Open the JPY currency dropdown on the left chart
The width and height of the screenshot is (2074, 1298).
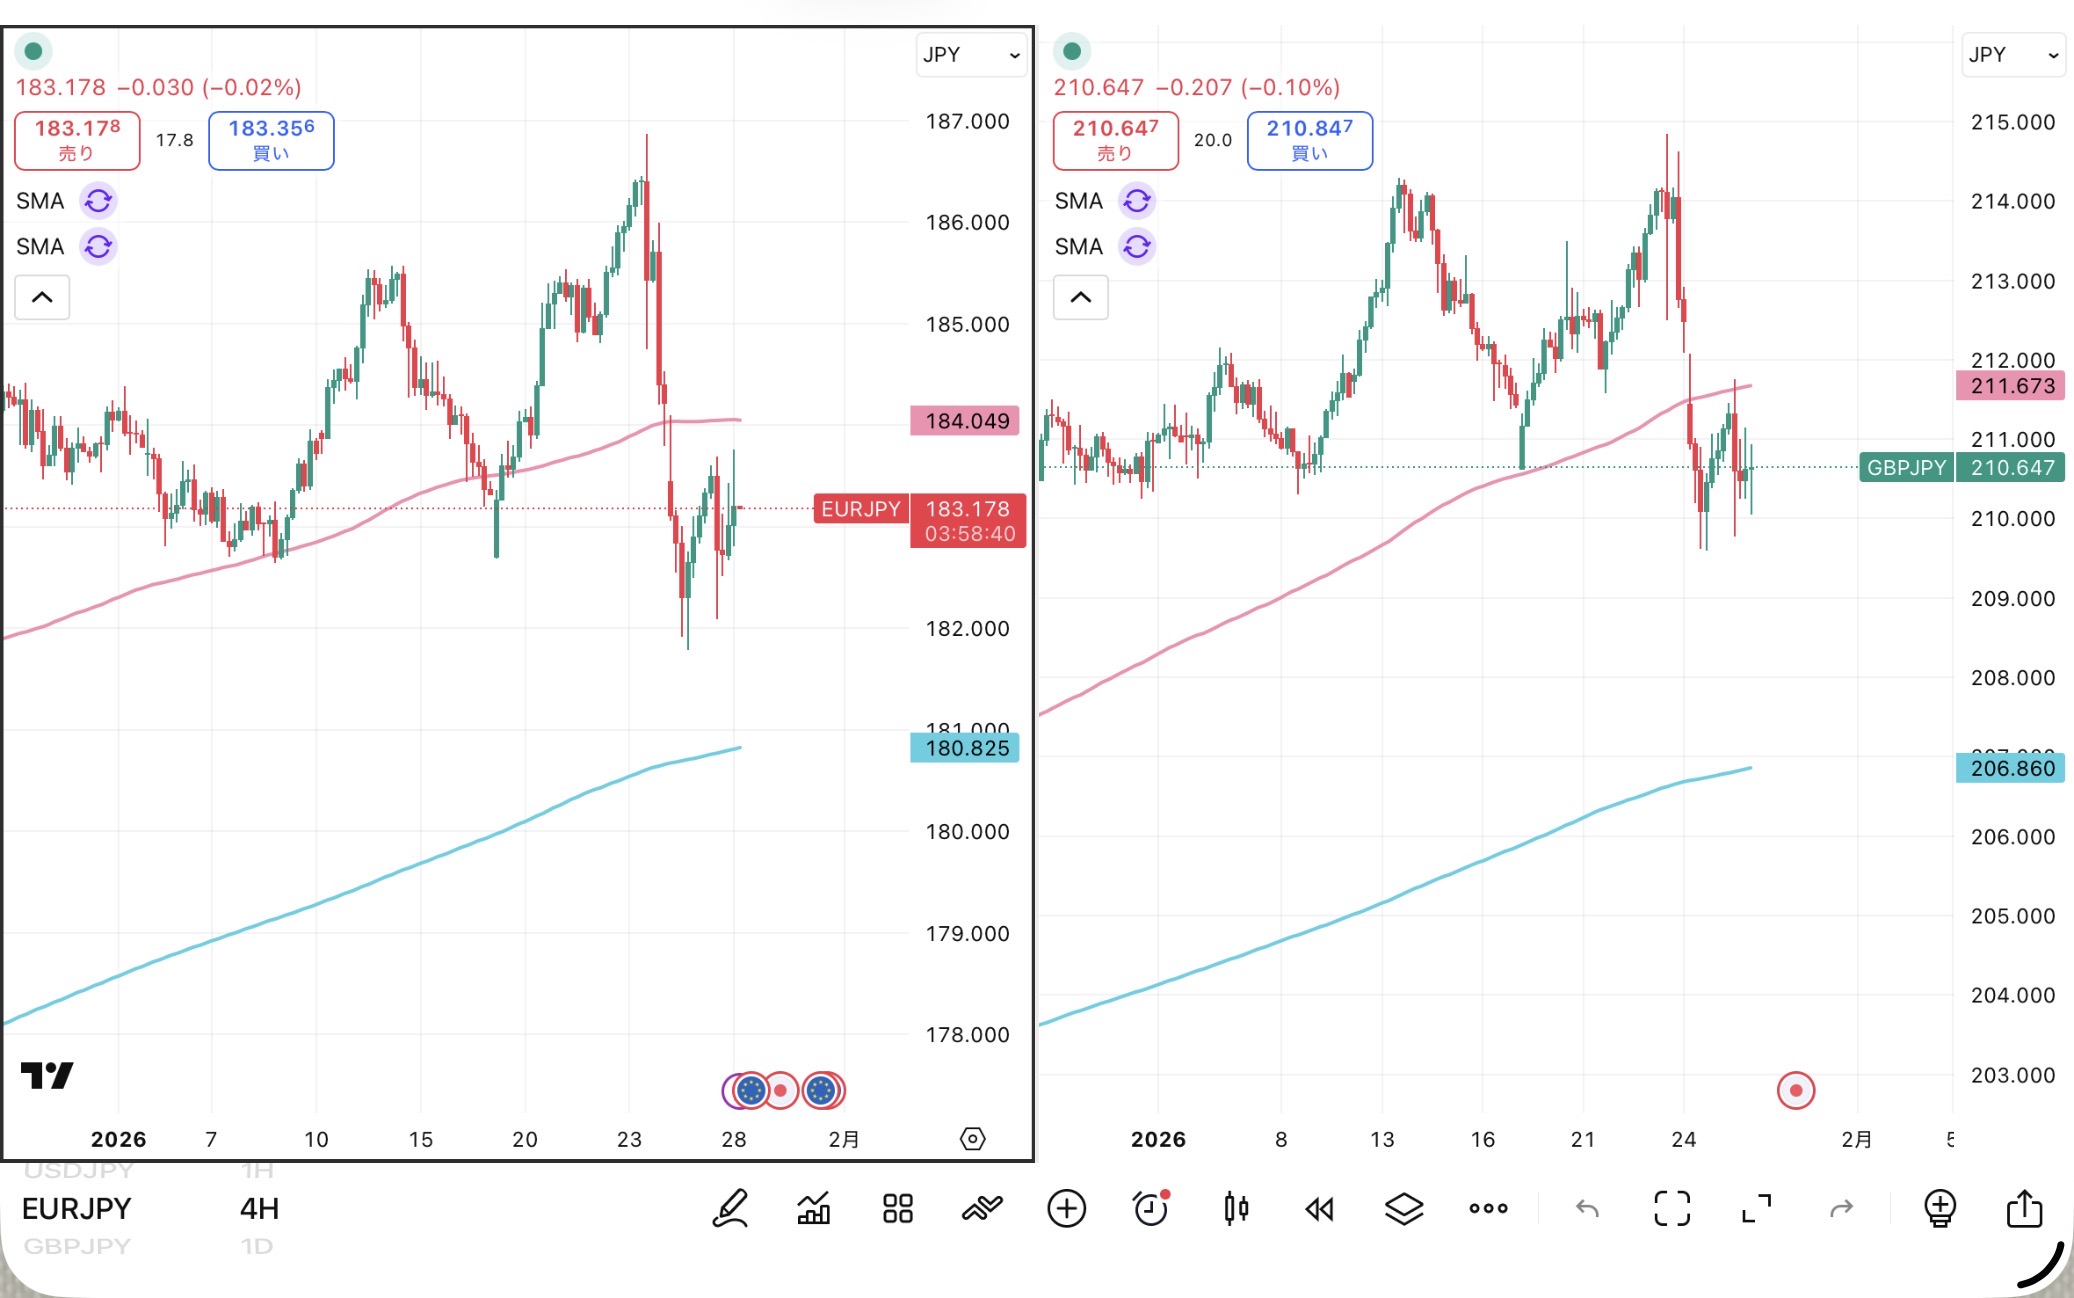971,55
